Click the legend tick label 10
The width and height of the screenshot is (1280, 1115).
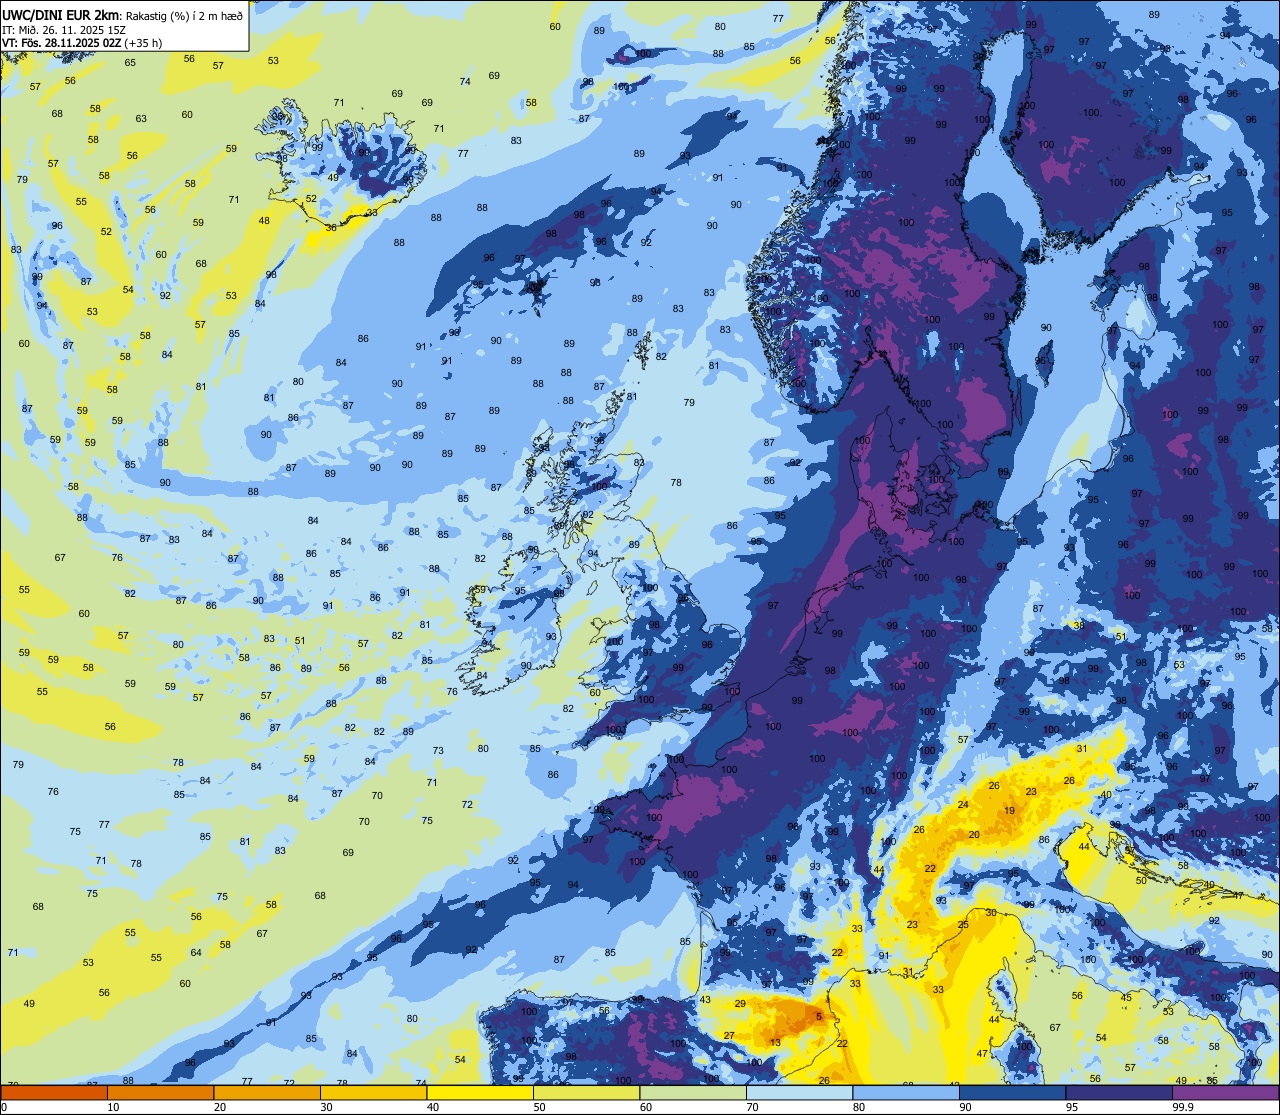tap(113, 1107)
